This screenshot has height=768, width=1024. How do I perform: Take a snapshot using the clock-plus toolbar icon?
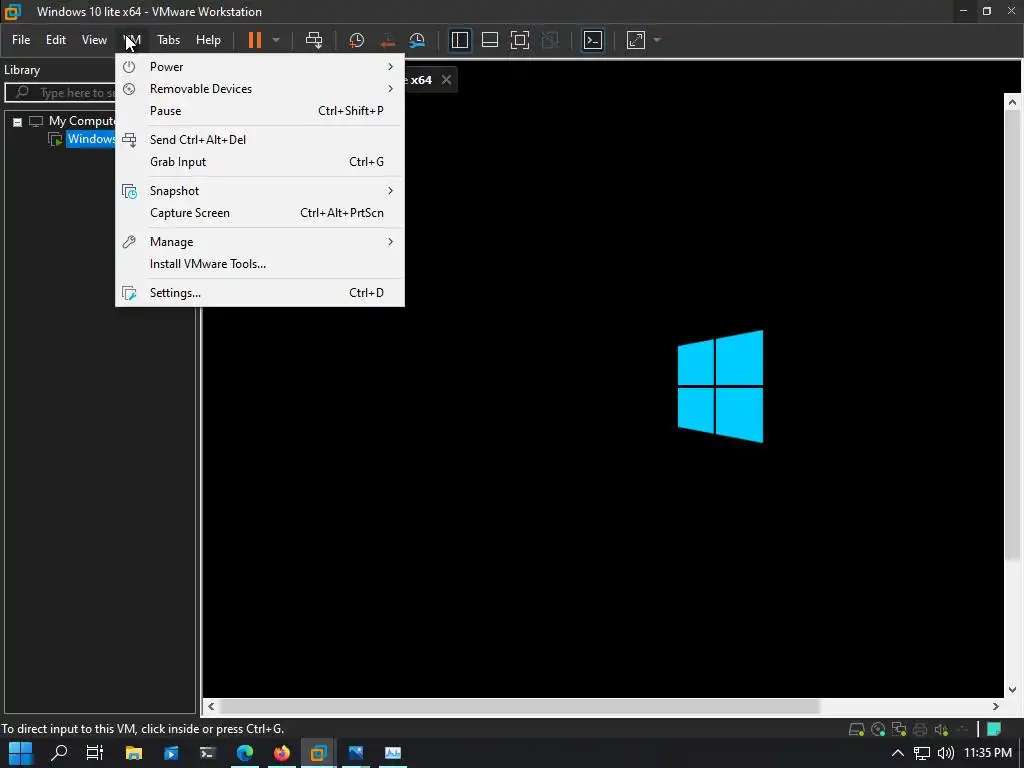(357, 40)
